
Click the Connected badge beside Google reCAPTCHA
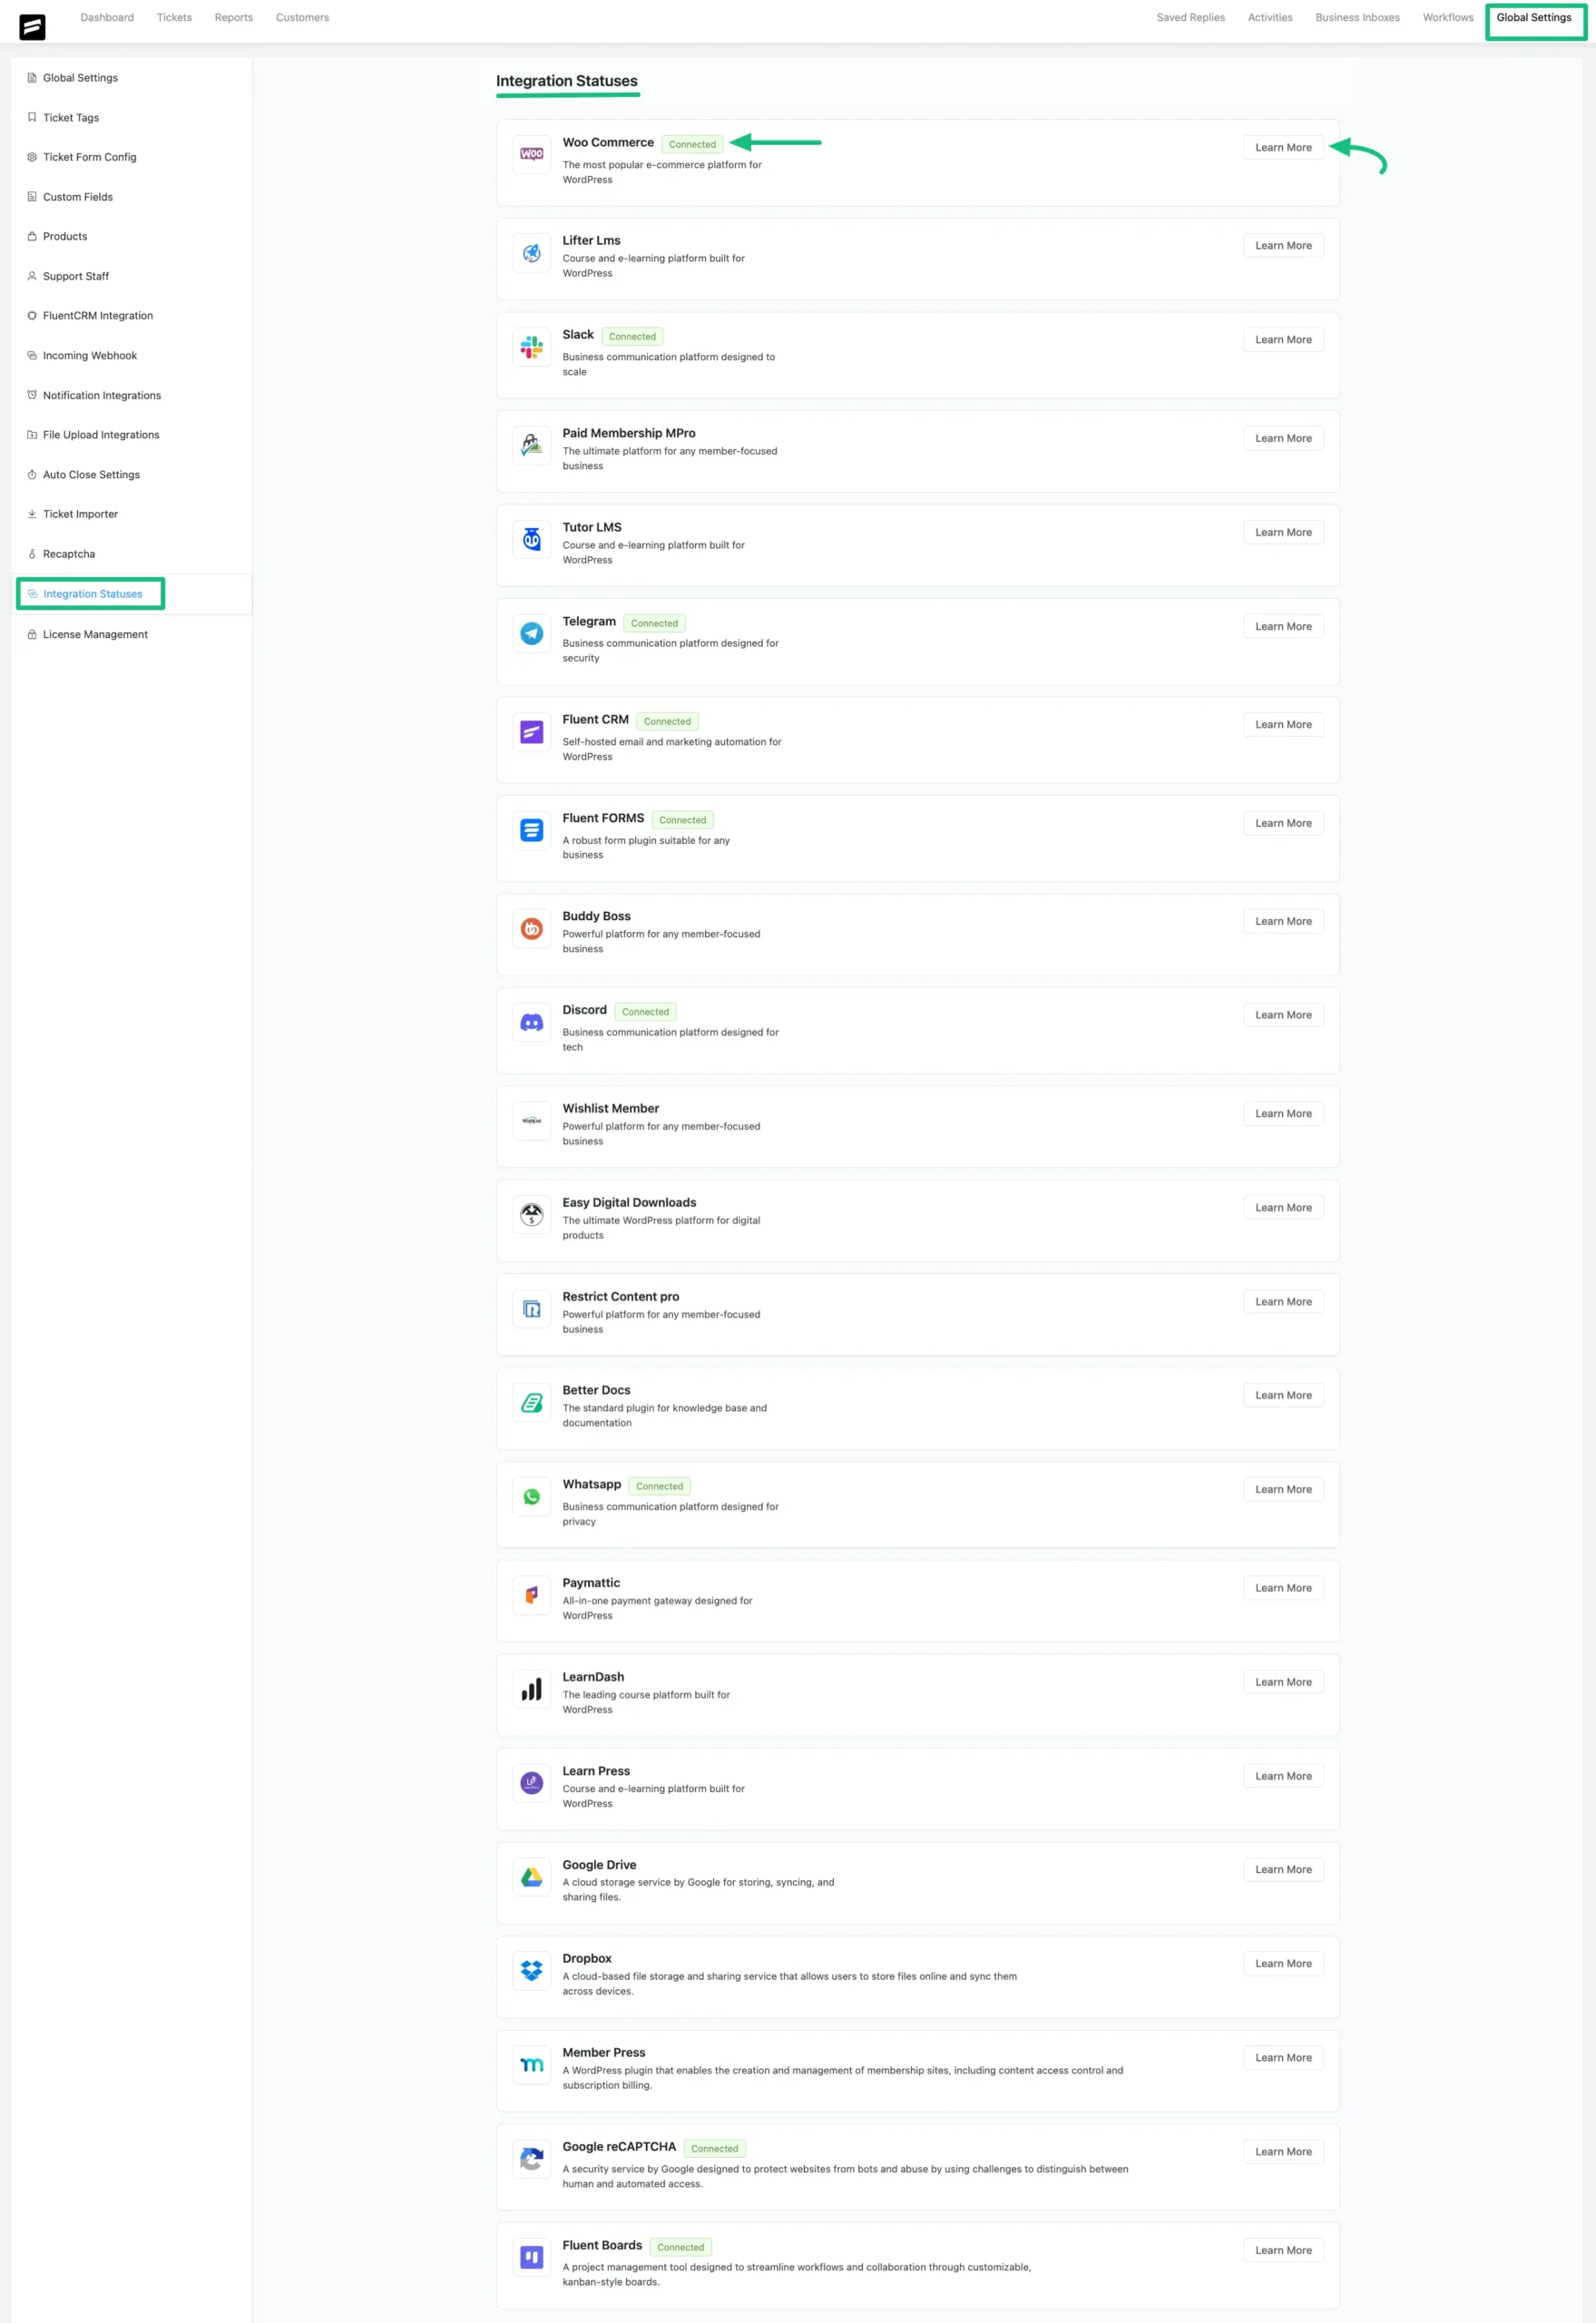coord(714,2149)
